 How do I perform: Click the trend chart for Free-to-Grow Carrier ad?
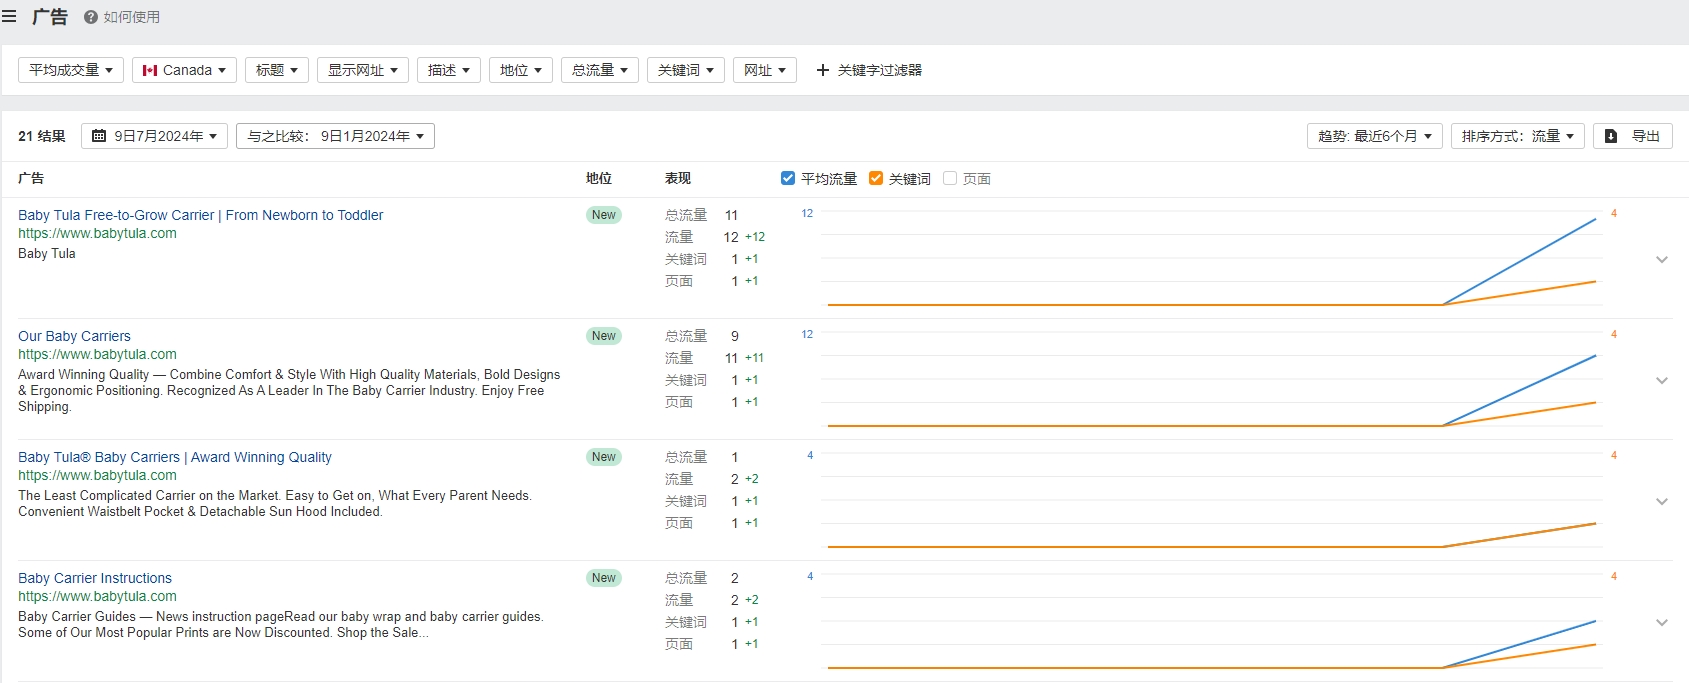1210,258
